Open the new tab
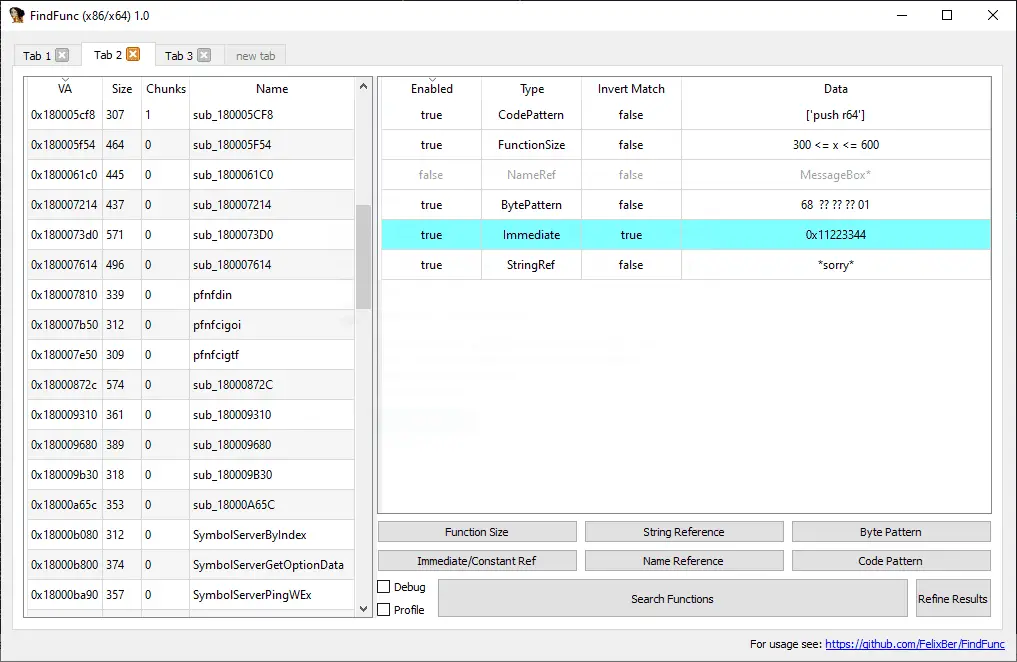Viewport: 1017px width, 662px height. (x=256, y=56)
